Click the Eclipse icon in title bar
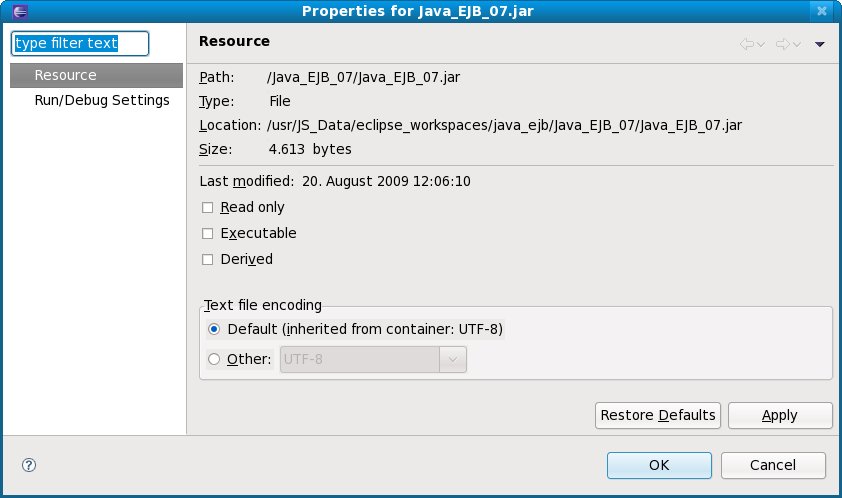This screenshot has height=498, width=842. pos(13,11)
